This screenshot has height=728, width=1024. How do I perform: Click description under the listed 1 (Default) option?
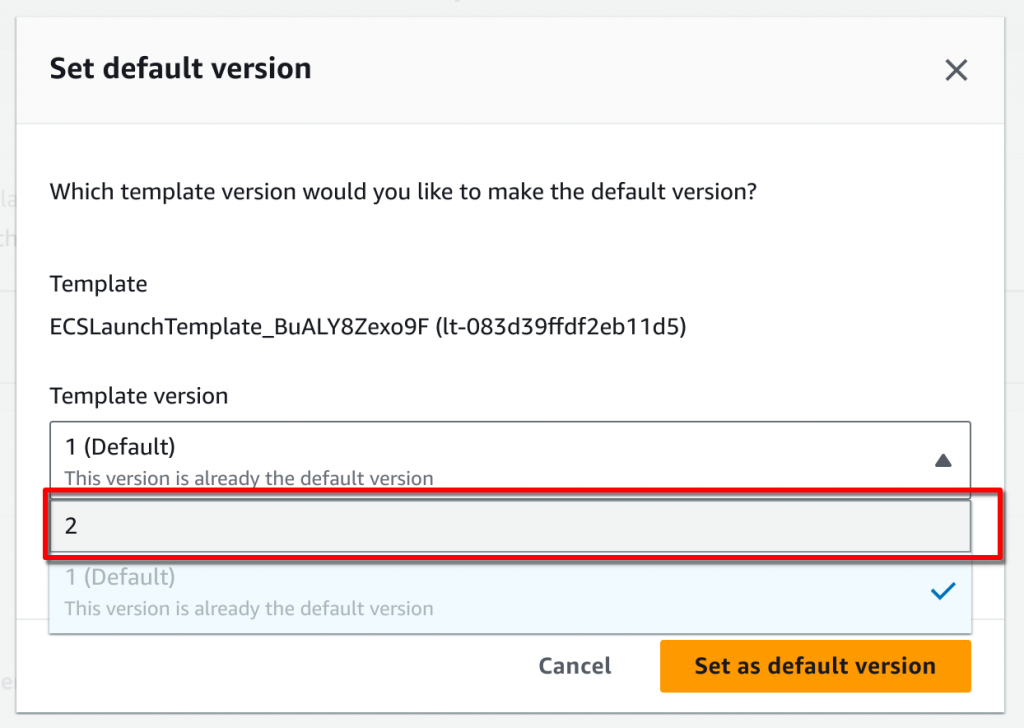click(249, 609)
